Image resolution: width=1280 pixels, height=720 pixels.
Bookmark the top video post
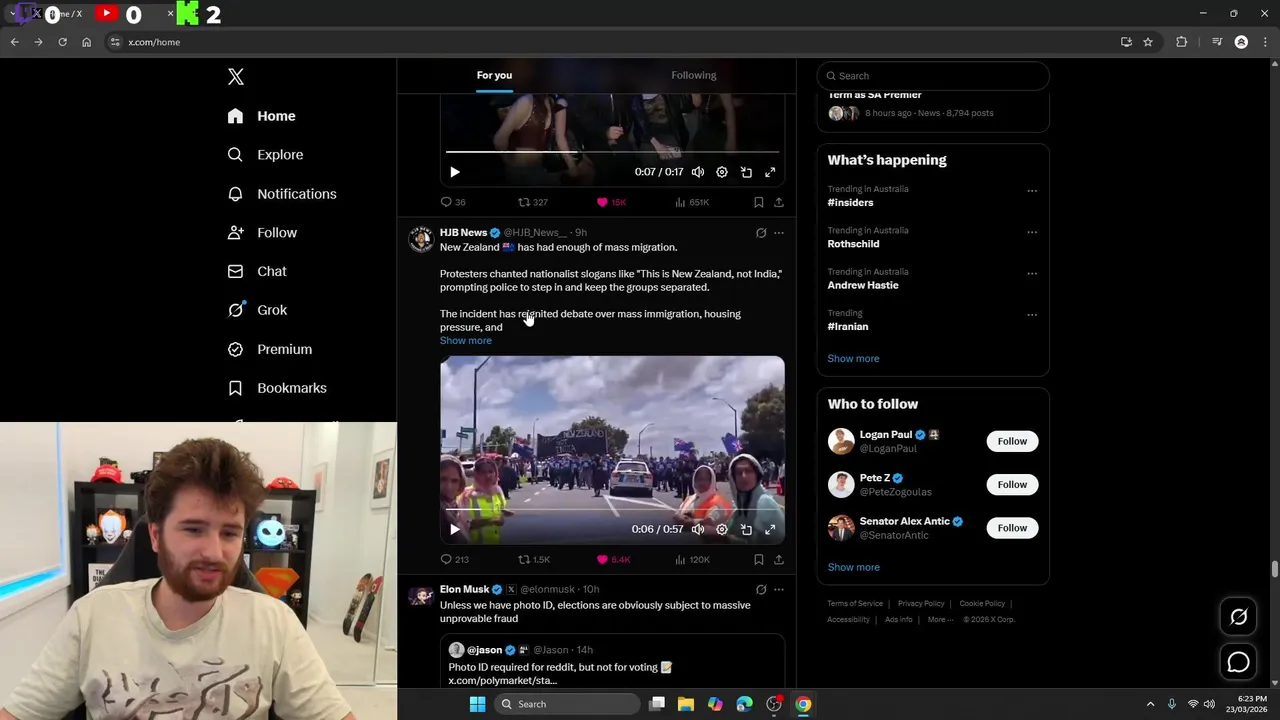click(759, 202)
